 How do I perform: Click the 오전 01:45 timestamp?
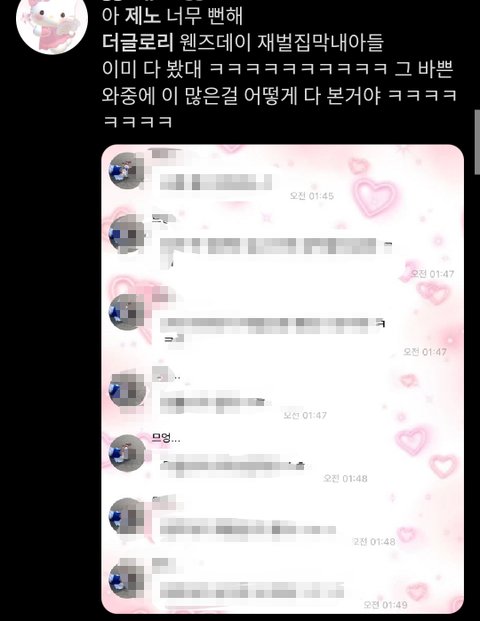tap(312, 196)
